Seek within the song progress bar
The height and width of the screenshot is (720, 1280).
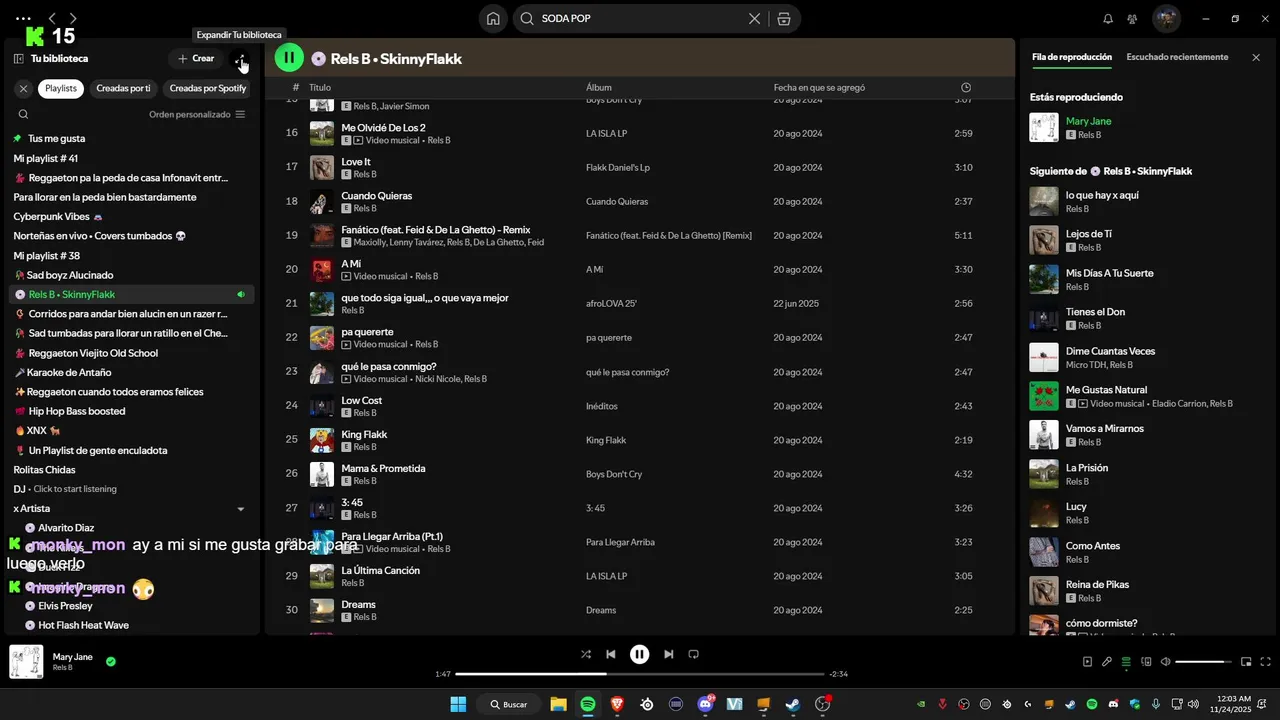click(x=640, y=674)
